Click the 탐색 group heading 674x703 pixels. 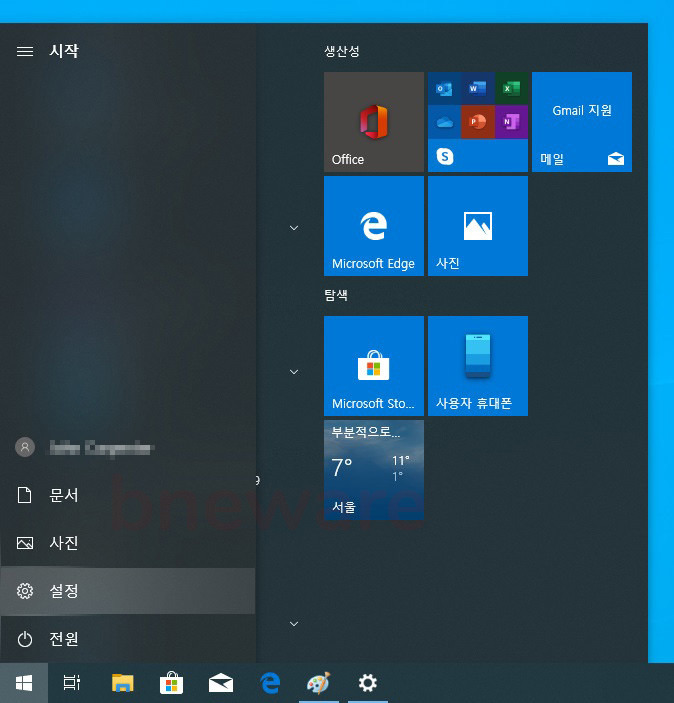pyautogui.click(x=336, y=295)
